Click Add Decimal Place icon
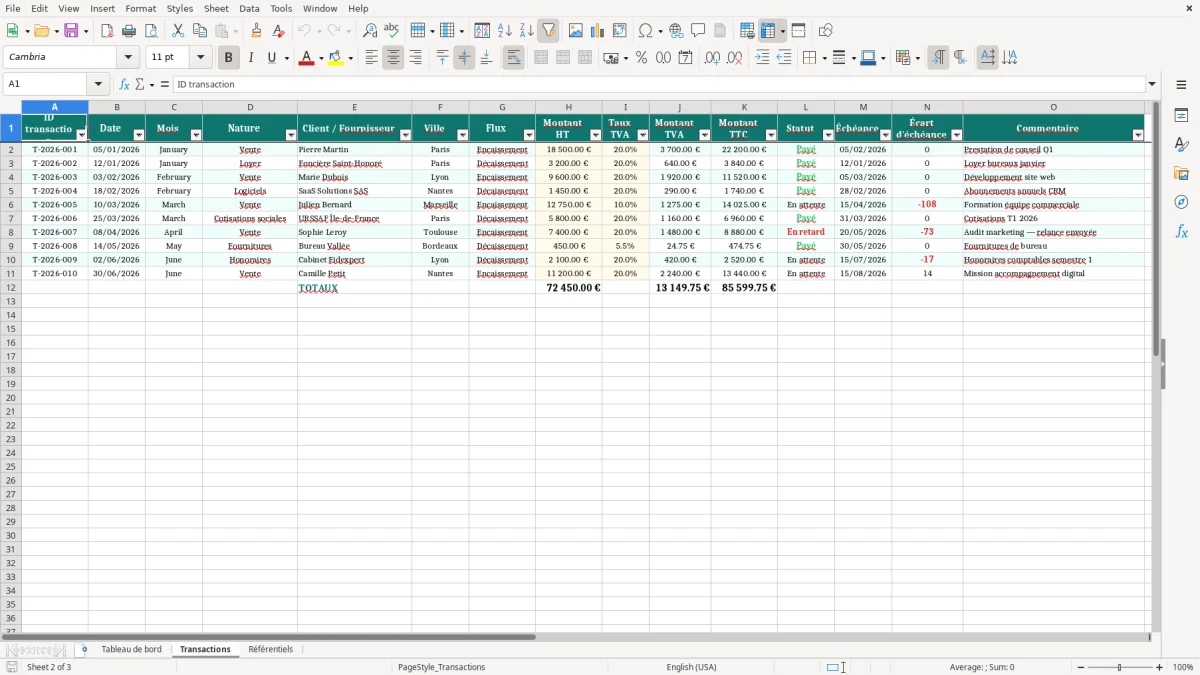Viewport: 1200px width, 675px height. point(713,58)
